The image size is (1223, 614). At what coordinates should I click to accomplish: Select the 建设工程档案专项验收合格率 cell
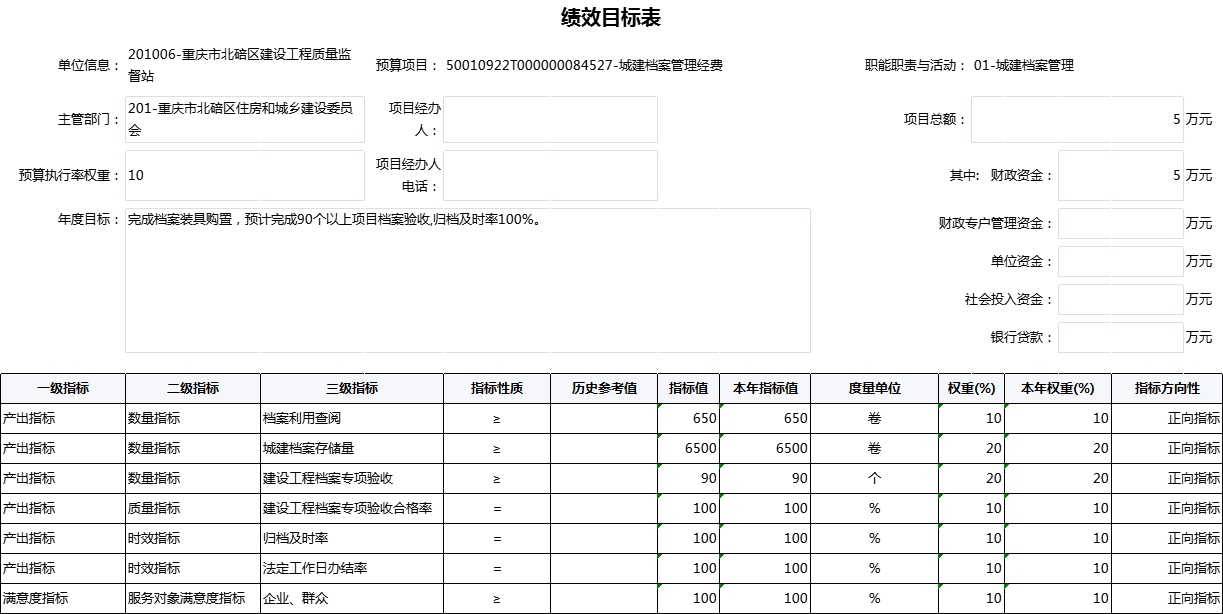(352, 508)
